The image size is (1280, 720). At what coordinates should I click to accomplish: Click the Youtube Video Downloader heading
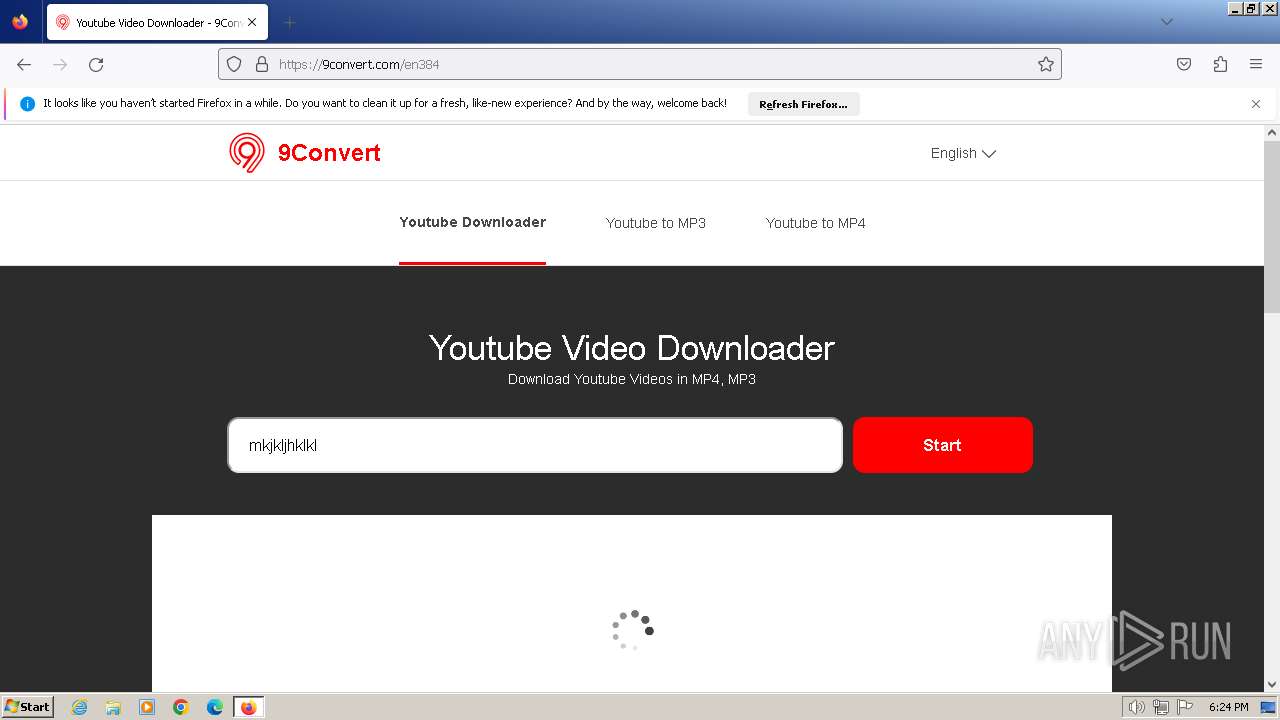point(632,348)
